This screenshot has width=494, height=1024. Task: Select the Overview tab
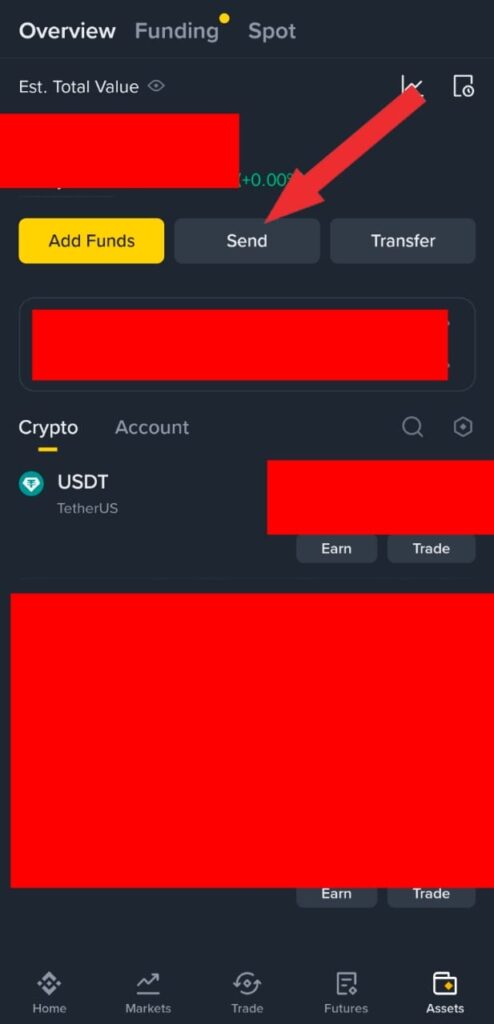[67, 31]
